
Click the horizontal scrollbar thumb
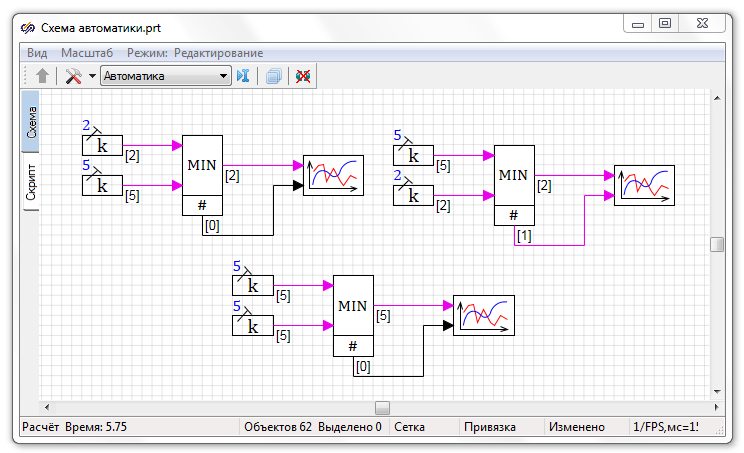pos(381,407)
